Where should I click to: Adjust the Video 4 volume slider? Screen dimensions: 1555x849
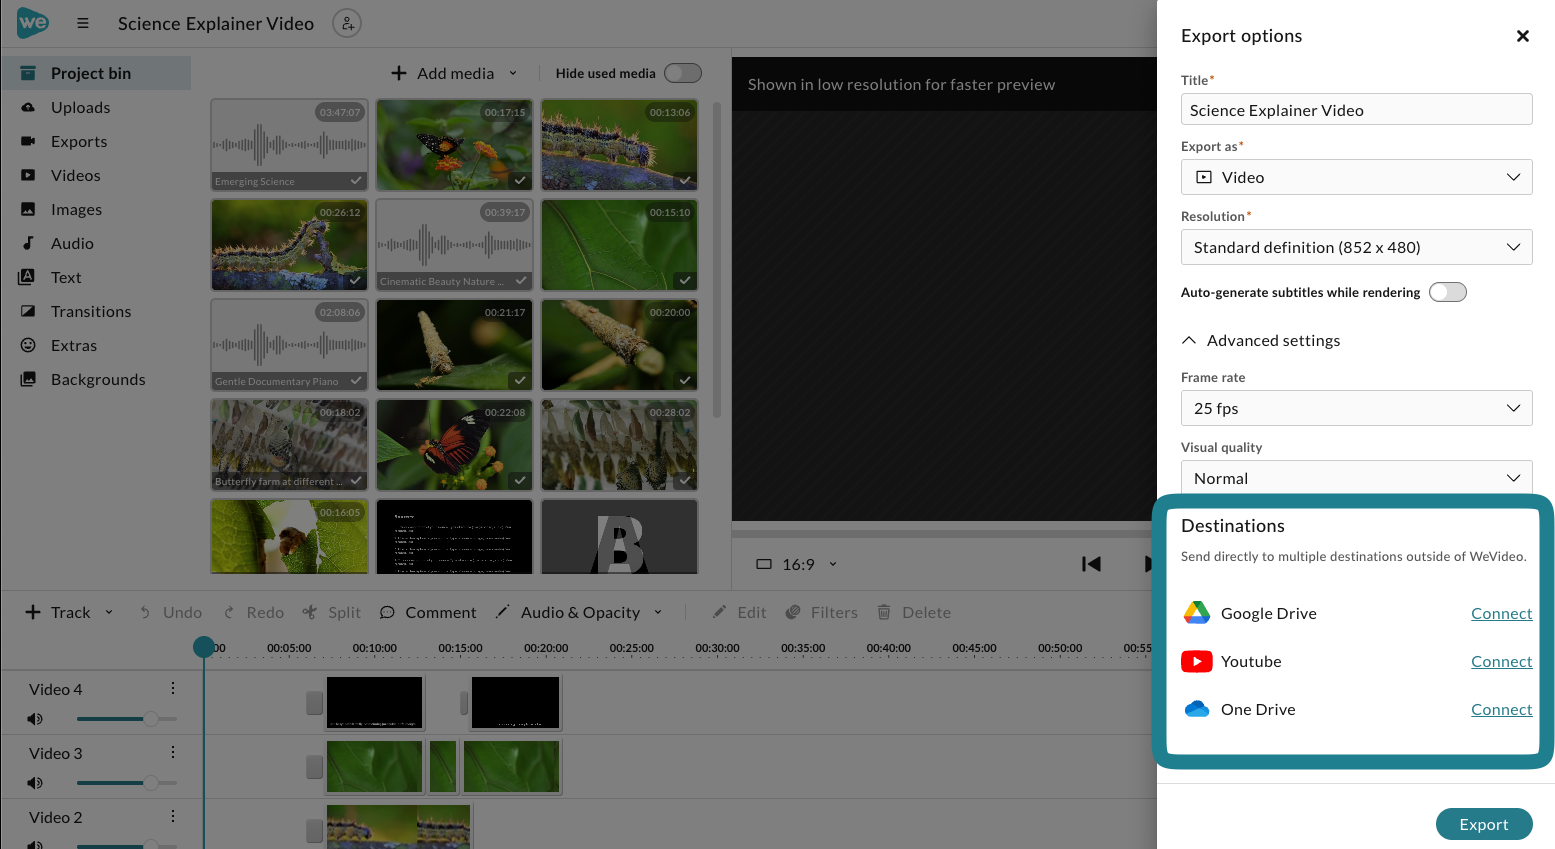[x=127, y=719]
